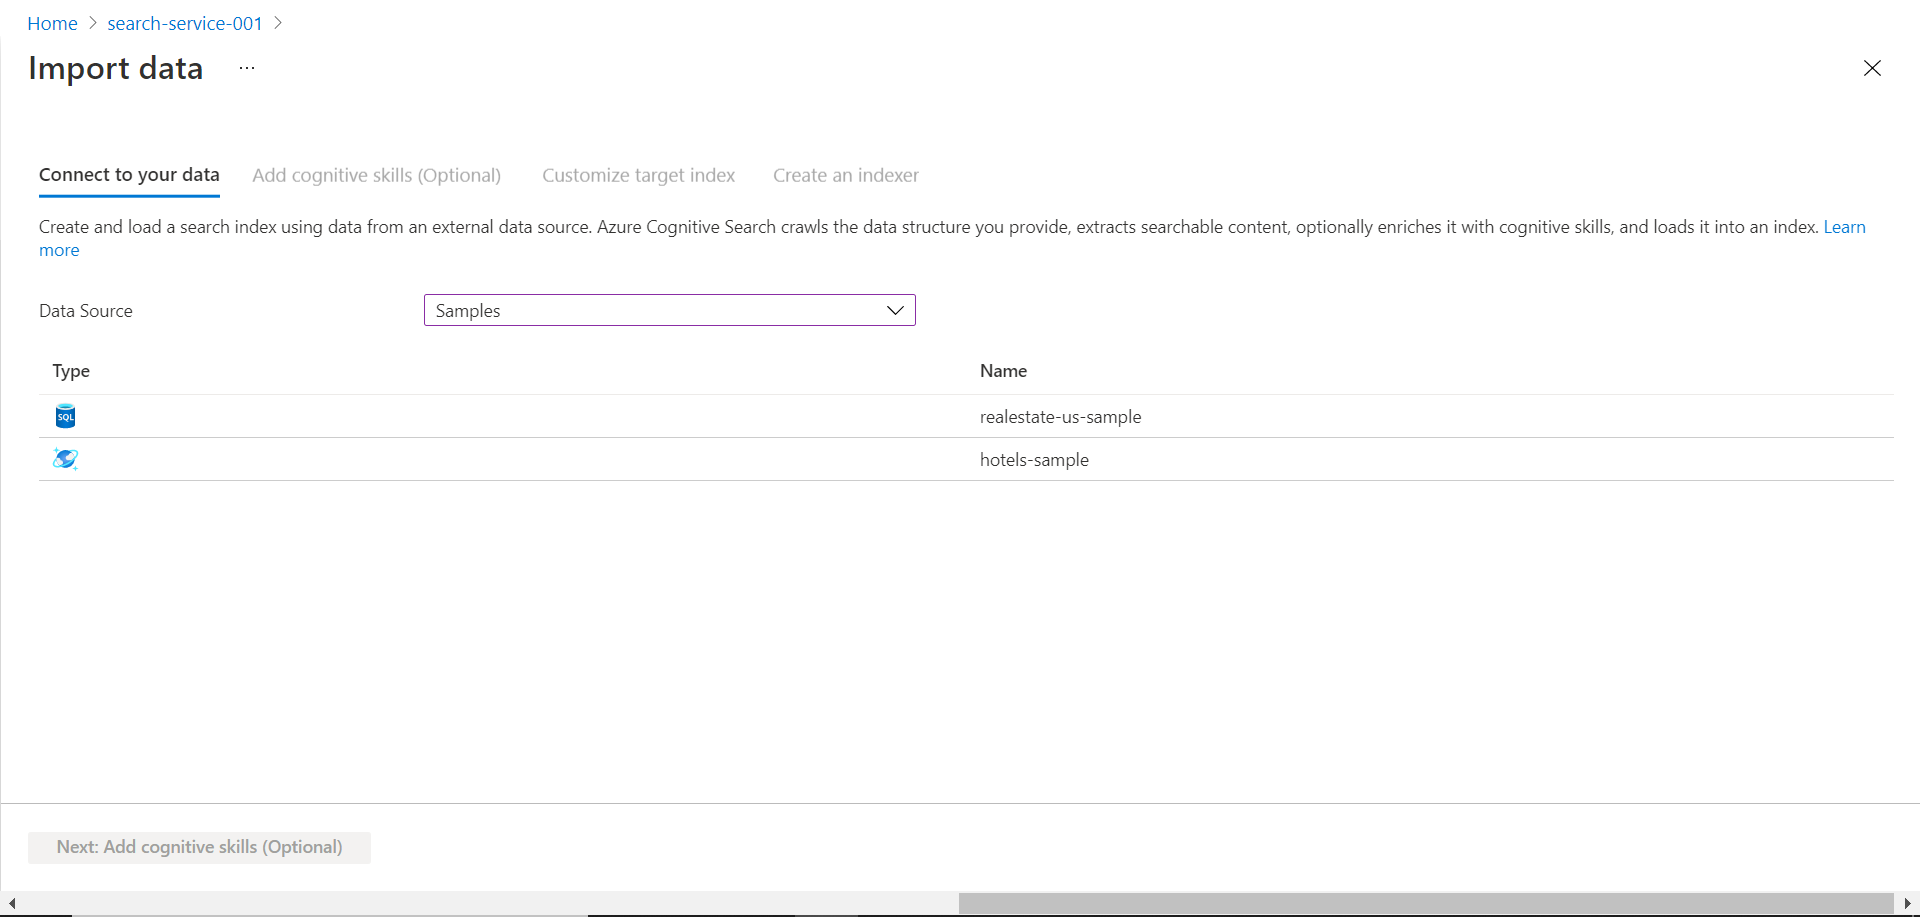
Task: Click the Data Source label
Action: (86, 311)
